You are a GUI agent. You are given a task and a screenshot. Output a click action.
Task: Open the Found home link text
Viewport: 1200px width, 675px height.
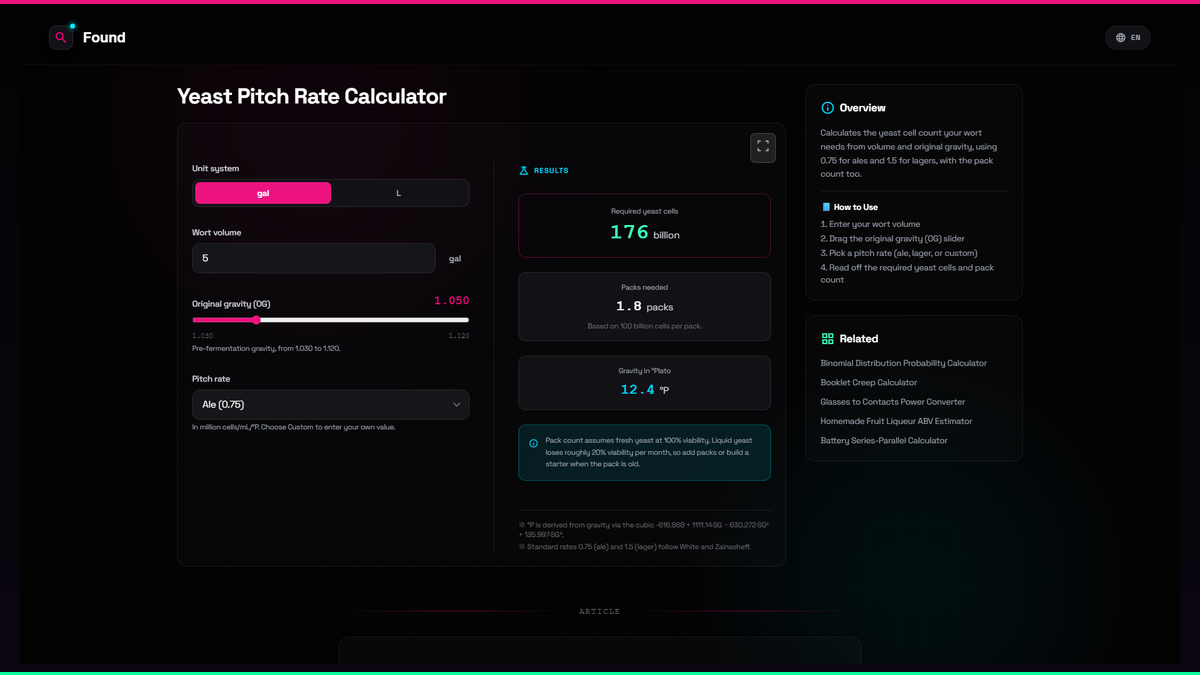pos(104,38)
